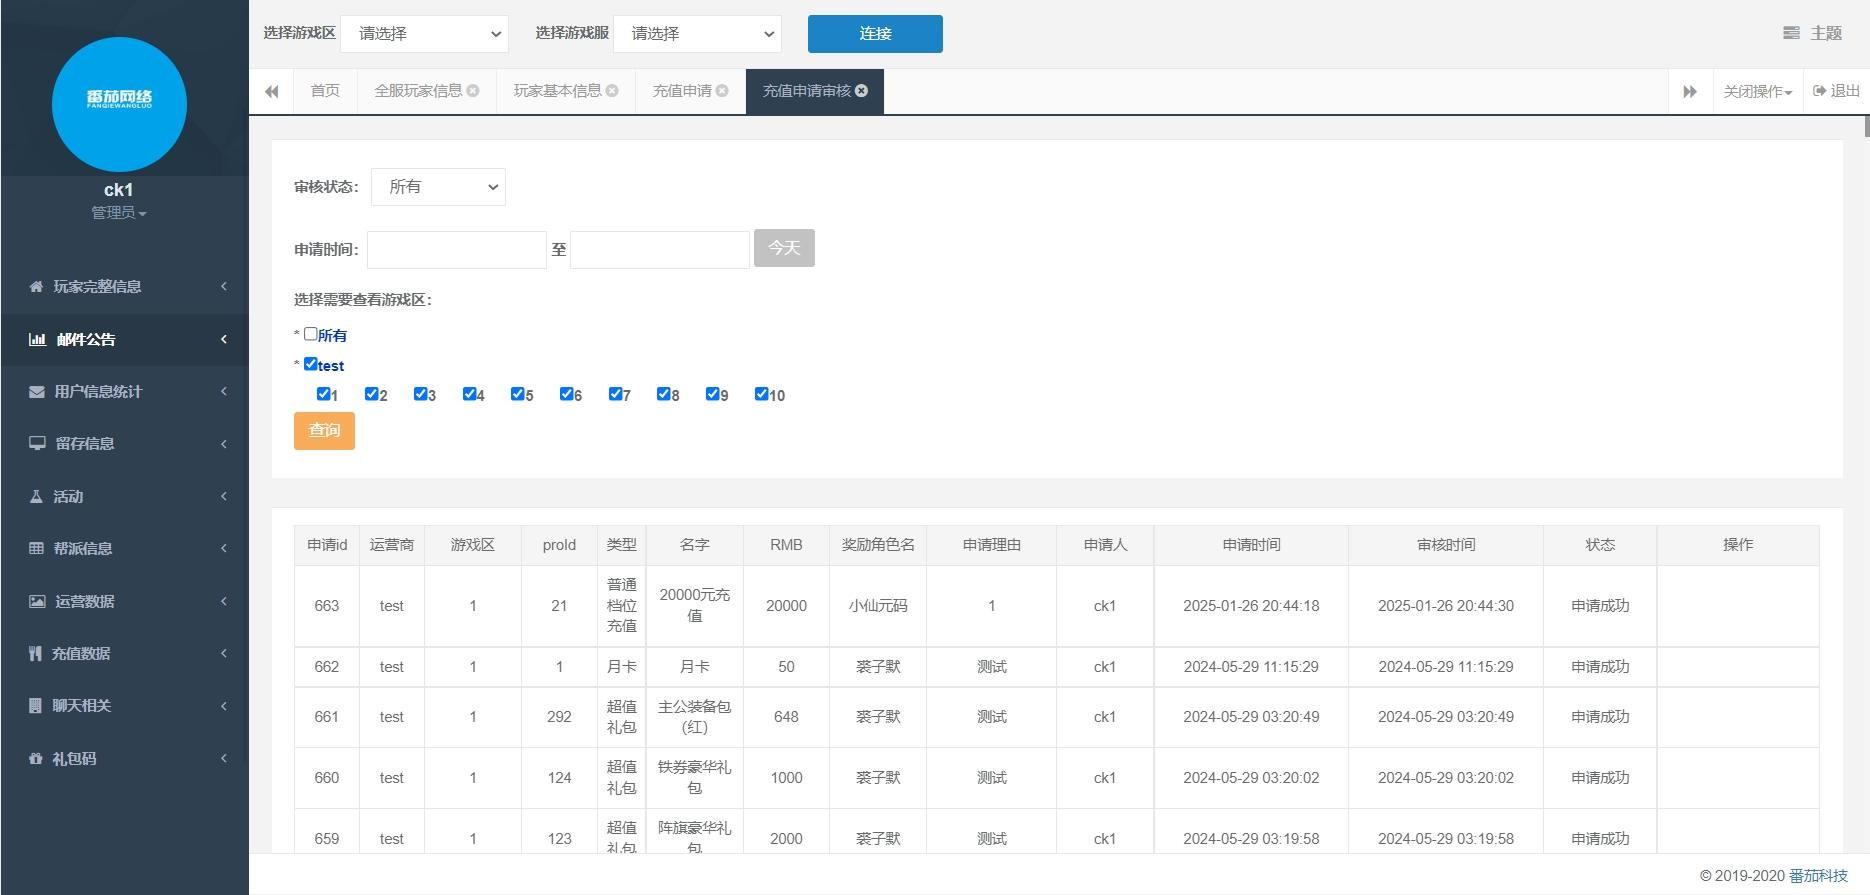Switch to the 首页 tab

tap(325, 91)
